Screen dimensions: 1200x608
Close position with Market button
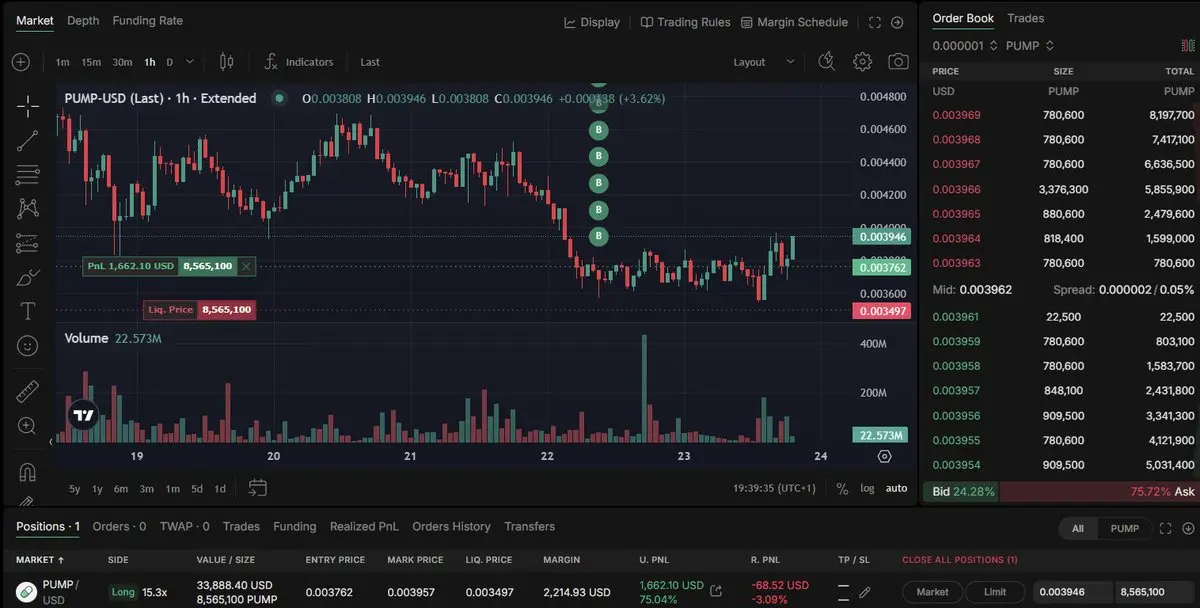tap(933, 592)
